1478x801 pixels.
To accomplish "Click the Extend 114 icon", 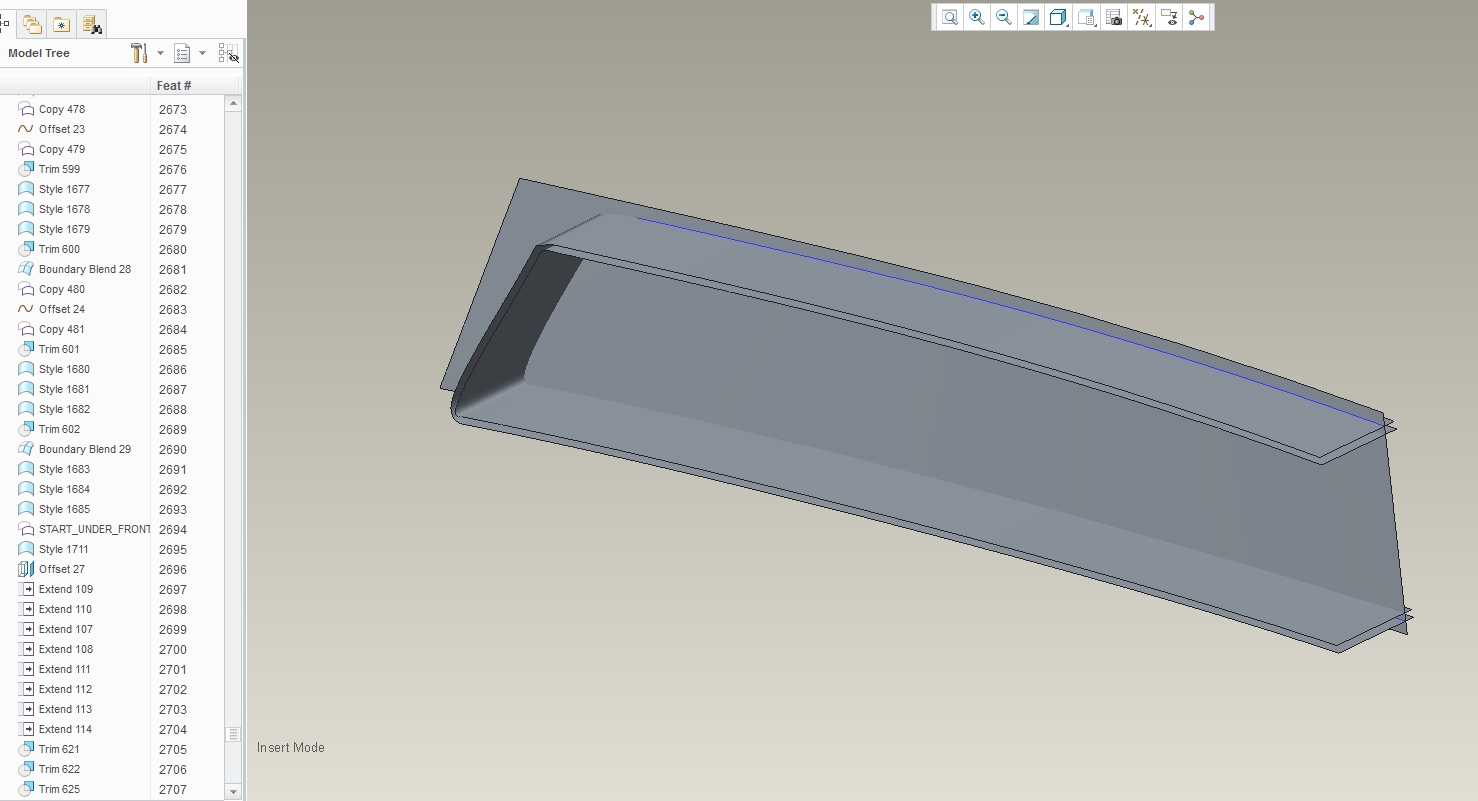I will 26,729.
